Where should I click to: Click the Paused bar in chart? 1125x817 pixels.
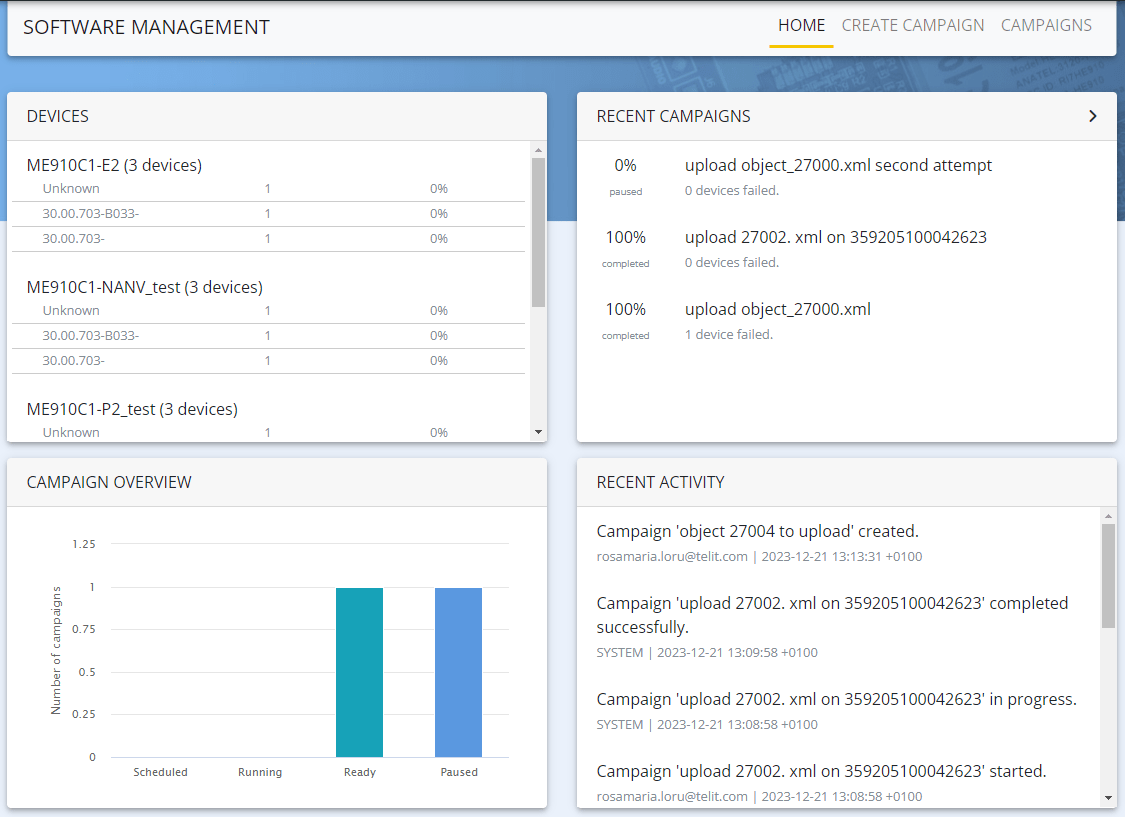pos(458,672)
